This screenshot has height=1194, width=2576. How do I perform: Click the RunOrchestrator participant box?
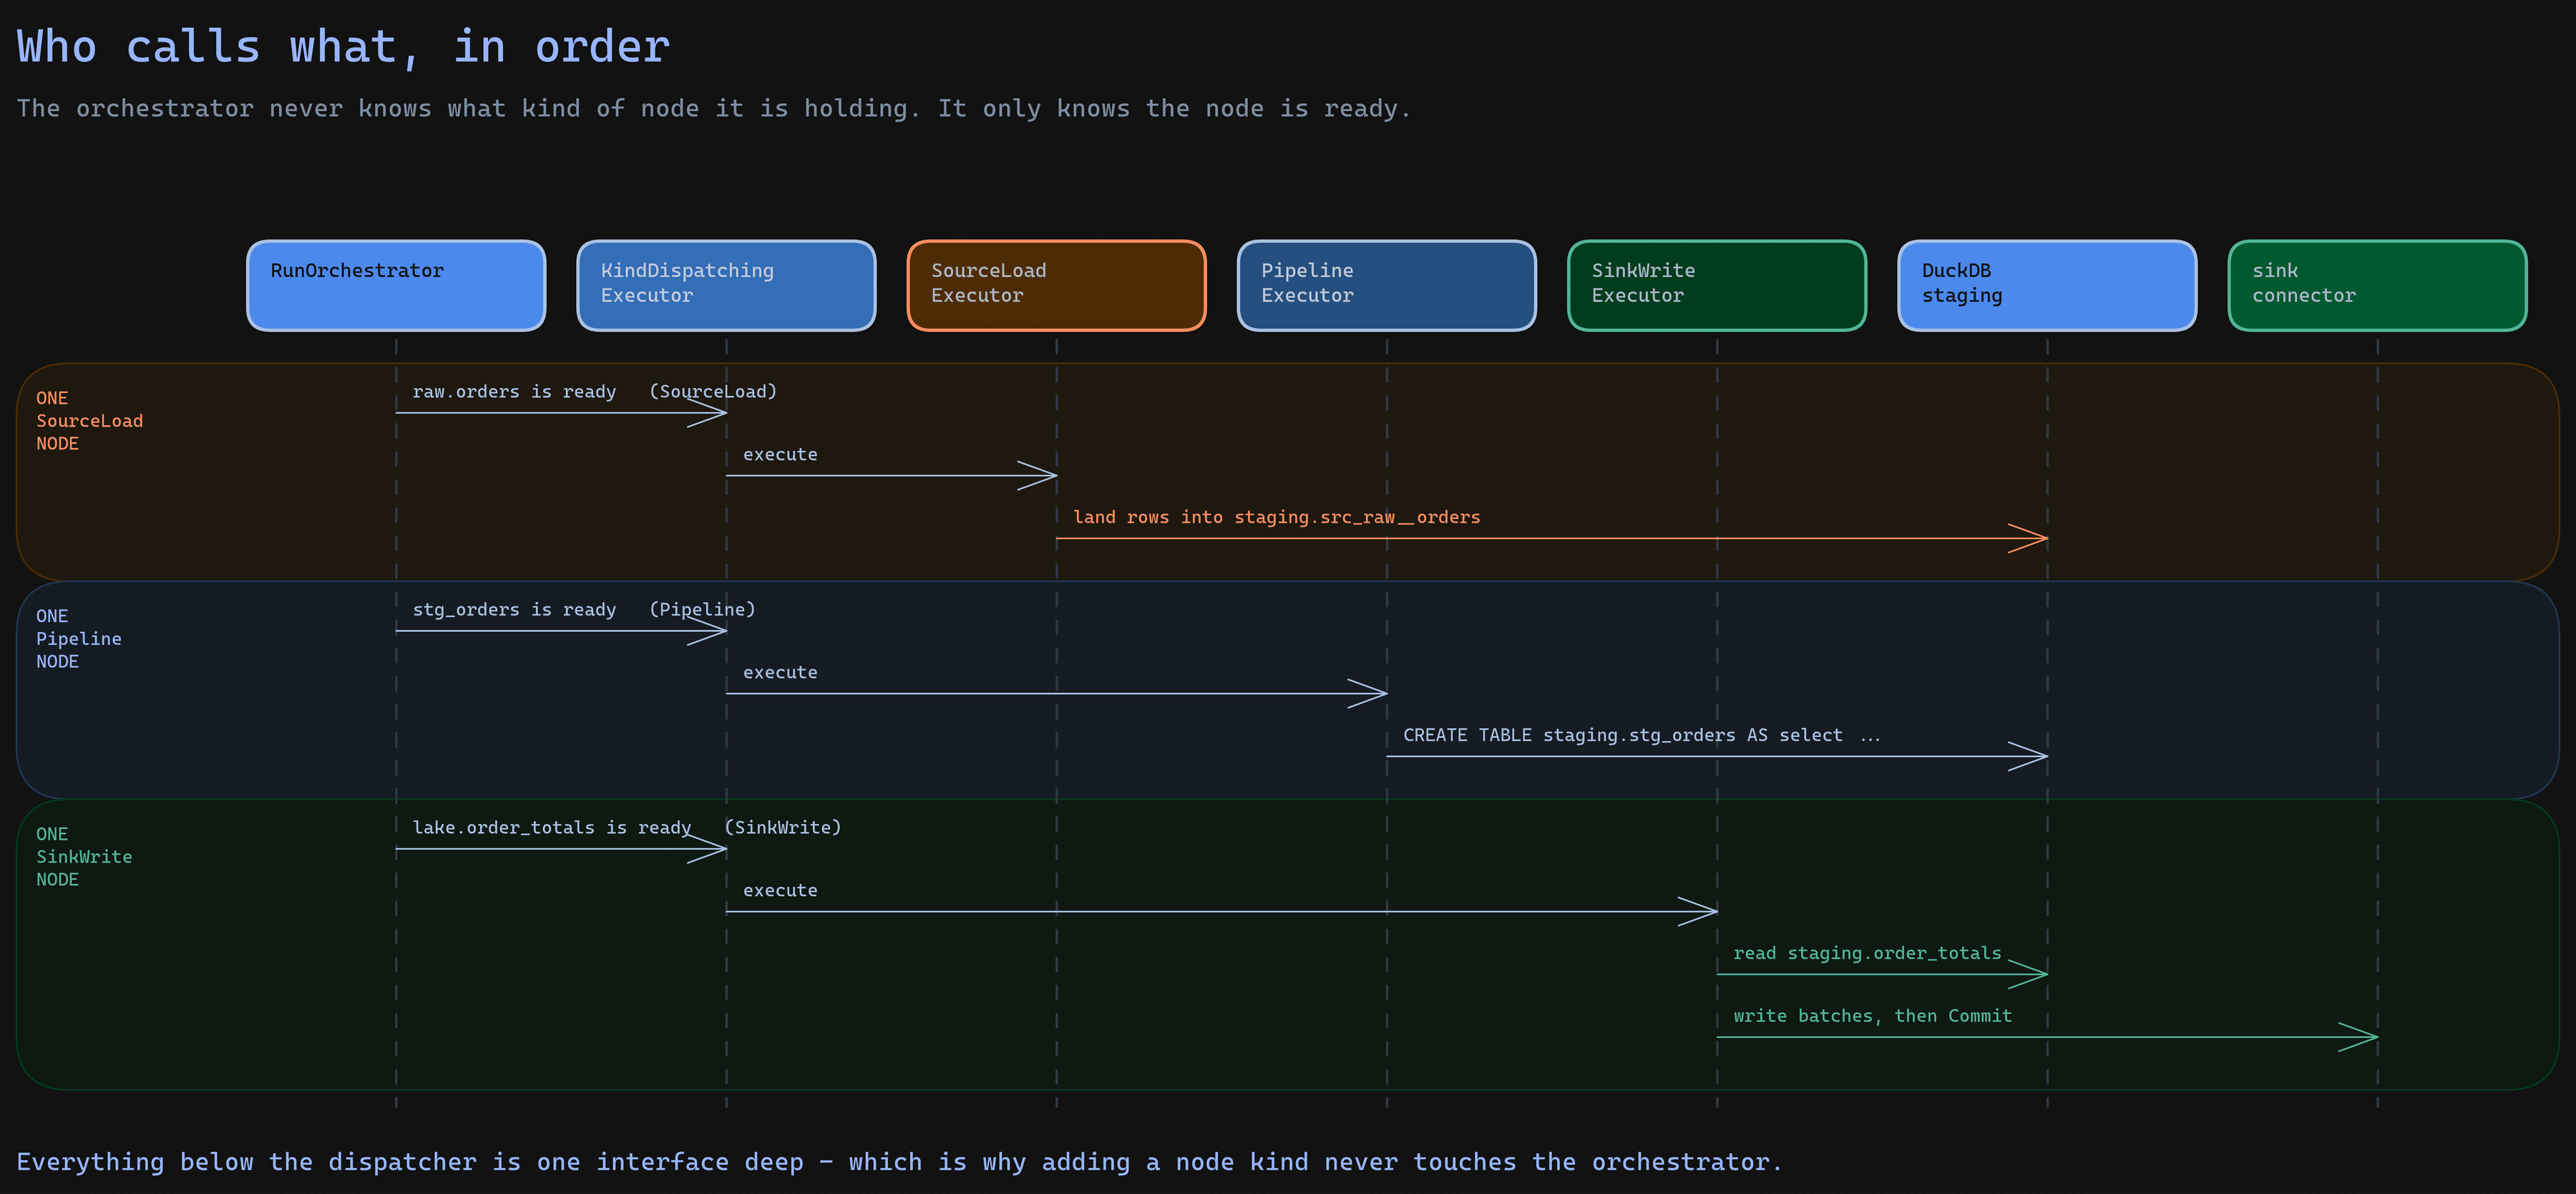click(x=396, y=285)
